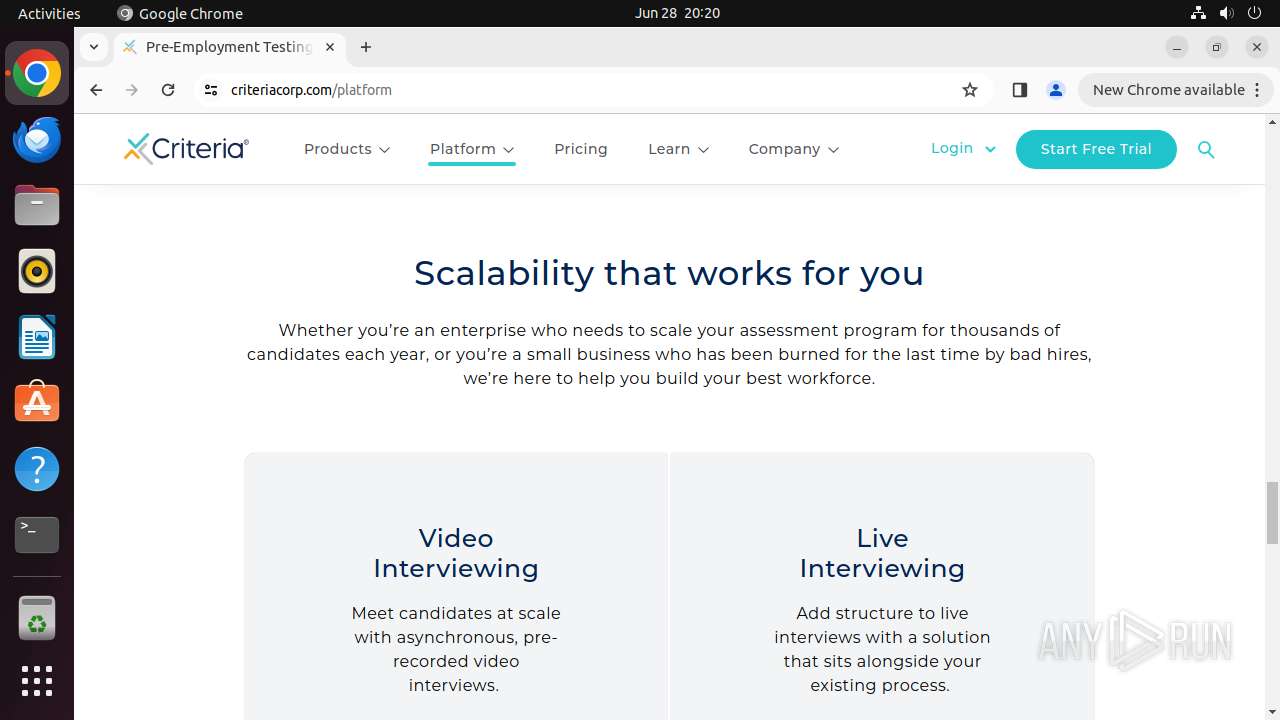Go back with the browser back arrow
This screenshot has width=1280, height=720.
pyautogui.click(x=96, y=90)
